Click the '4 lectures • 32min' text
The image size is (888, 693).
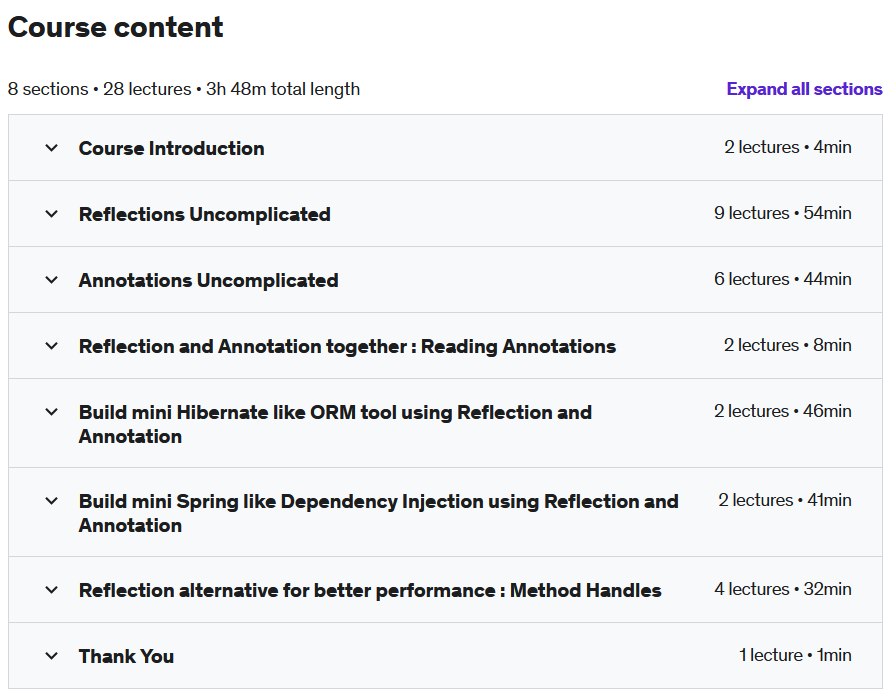783,589
